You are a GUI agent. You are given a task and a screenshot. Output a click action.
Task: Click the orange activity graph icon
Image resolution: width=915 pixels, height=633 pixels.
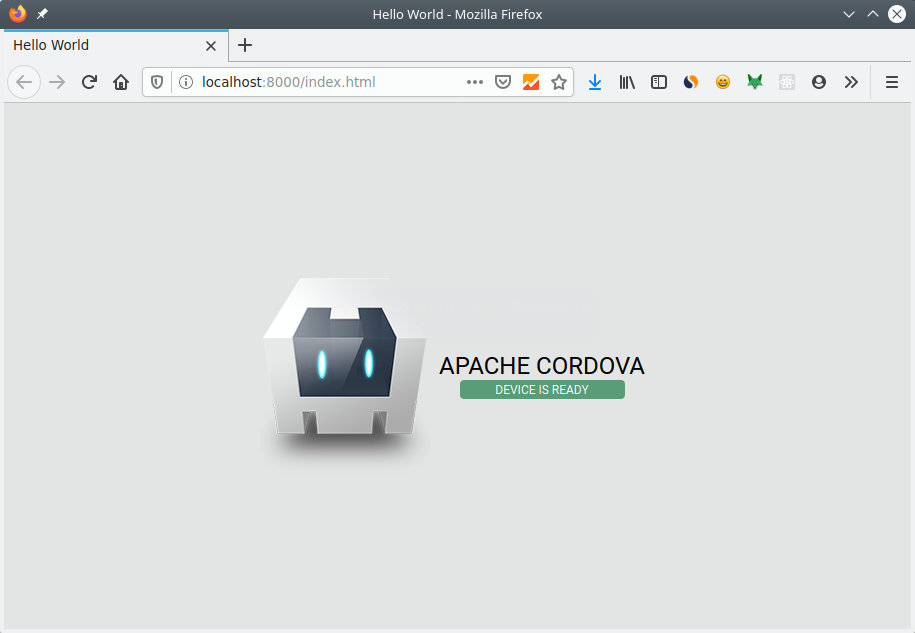coord(531,82)
